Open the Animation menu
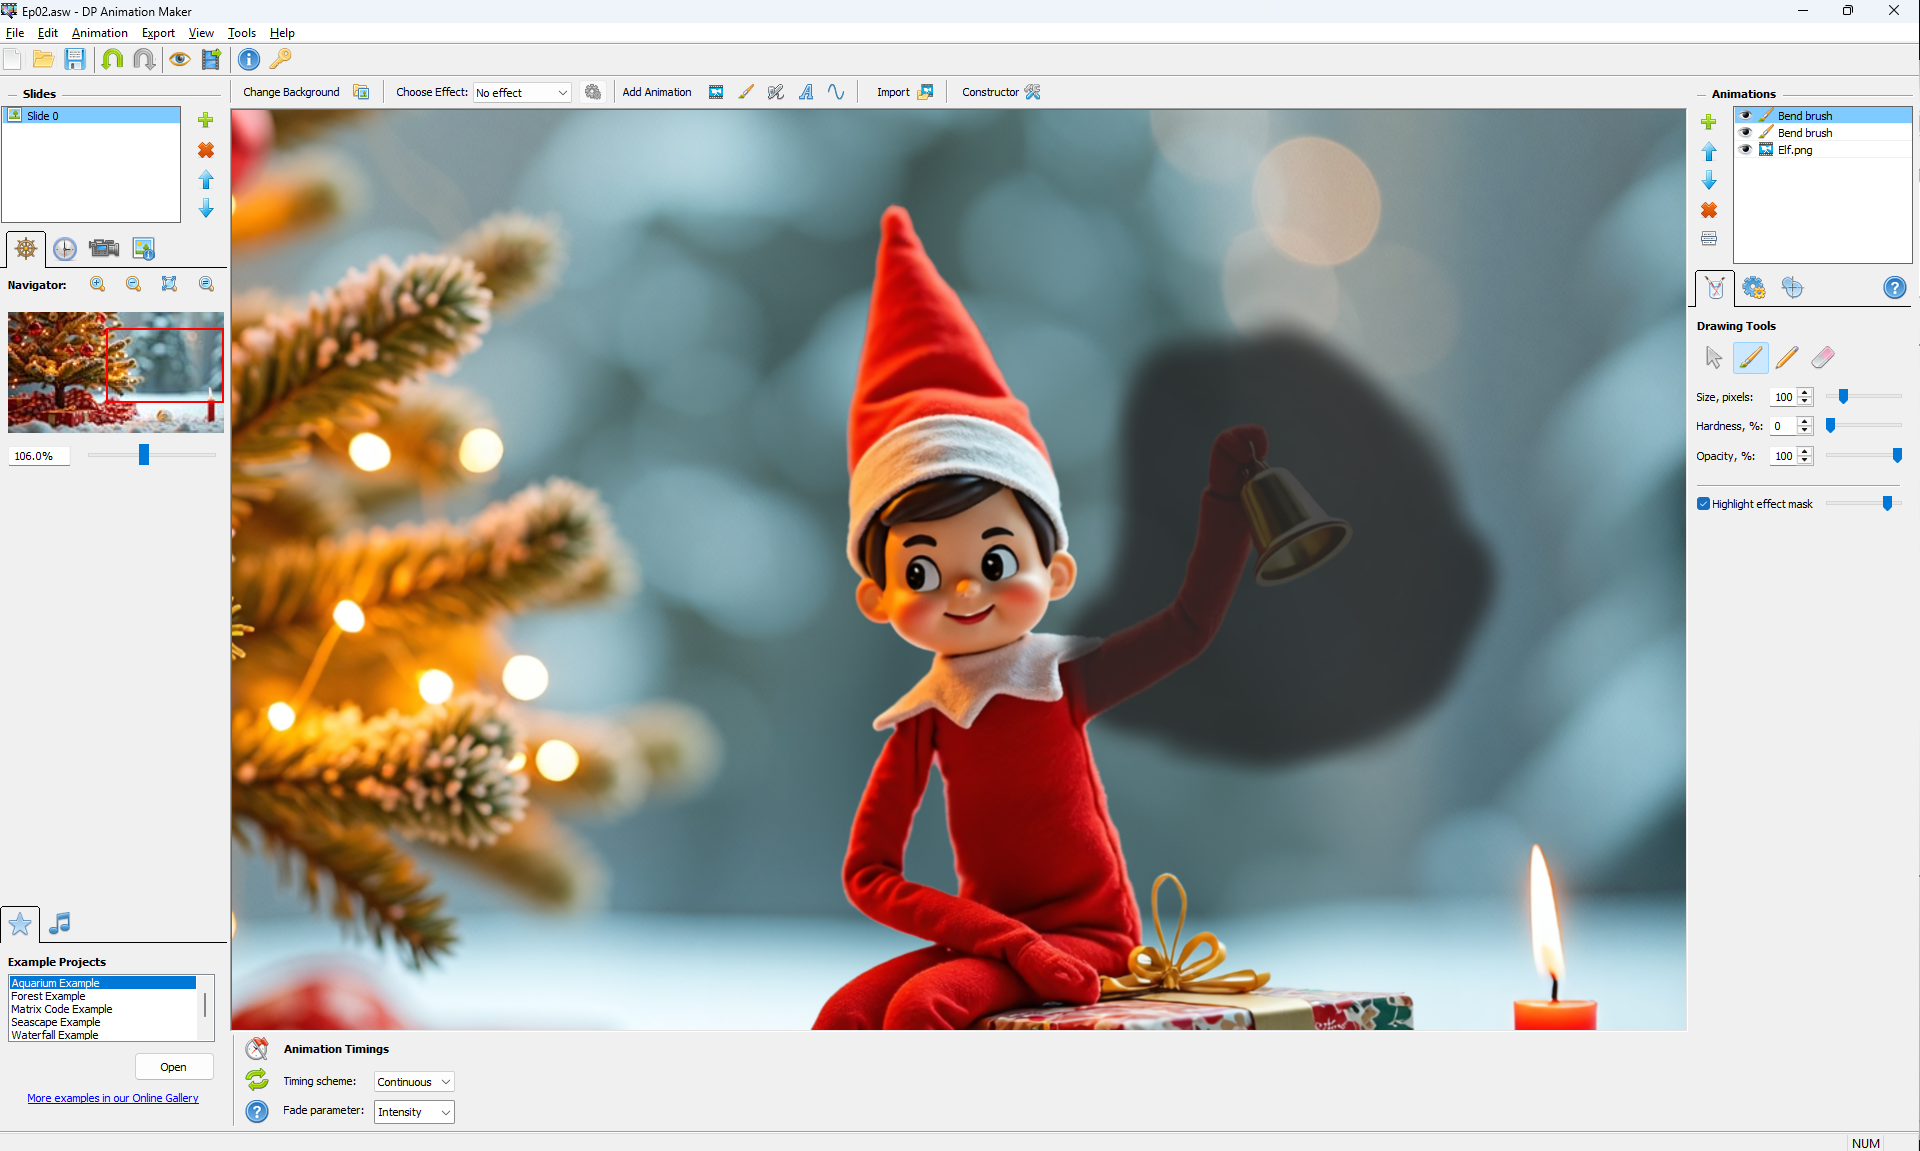 coord(99,33)
